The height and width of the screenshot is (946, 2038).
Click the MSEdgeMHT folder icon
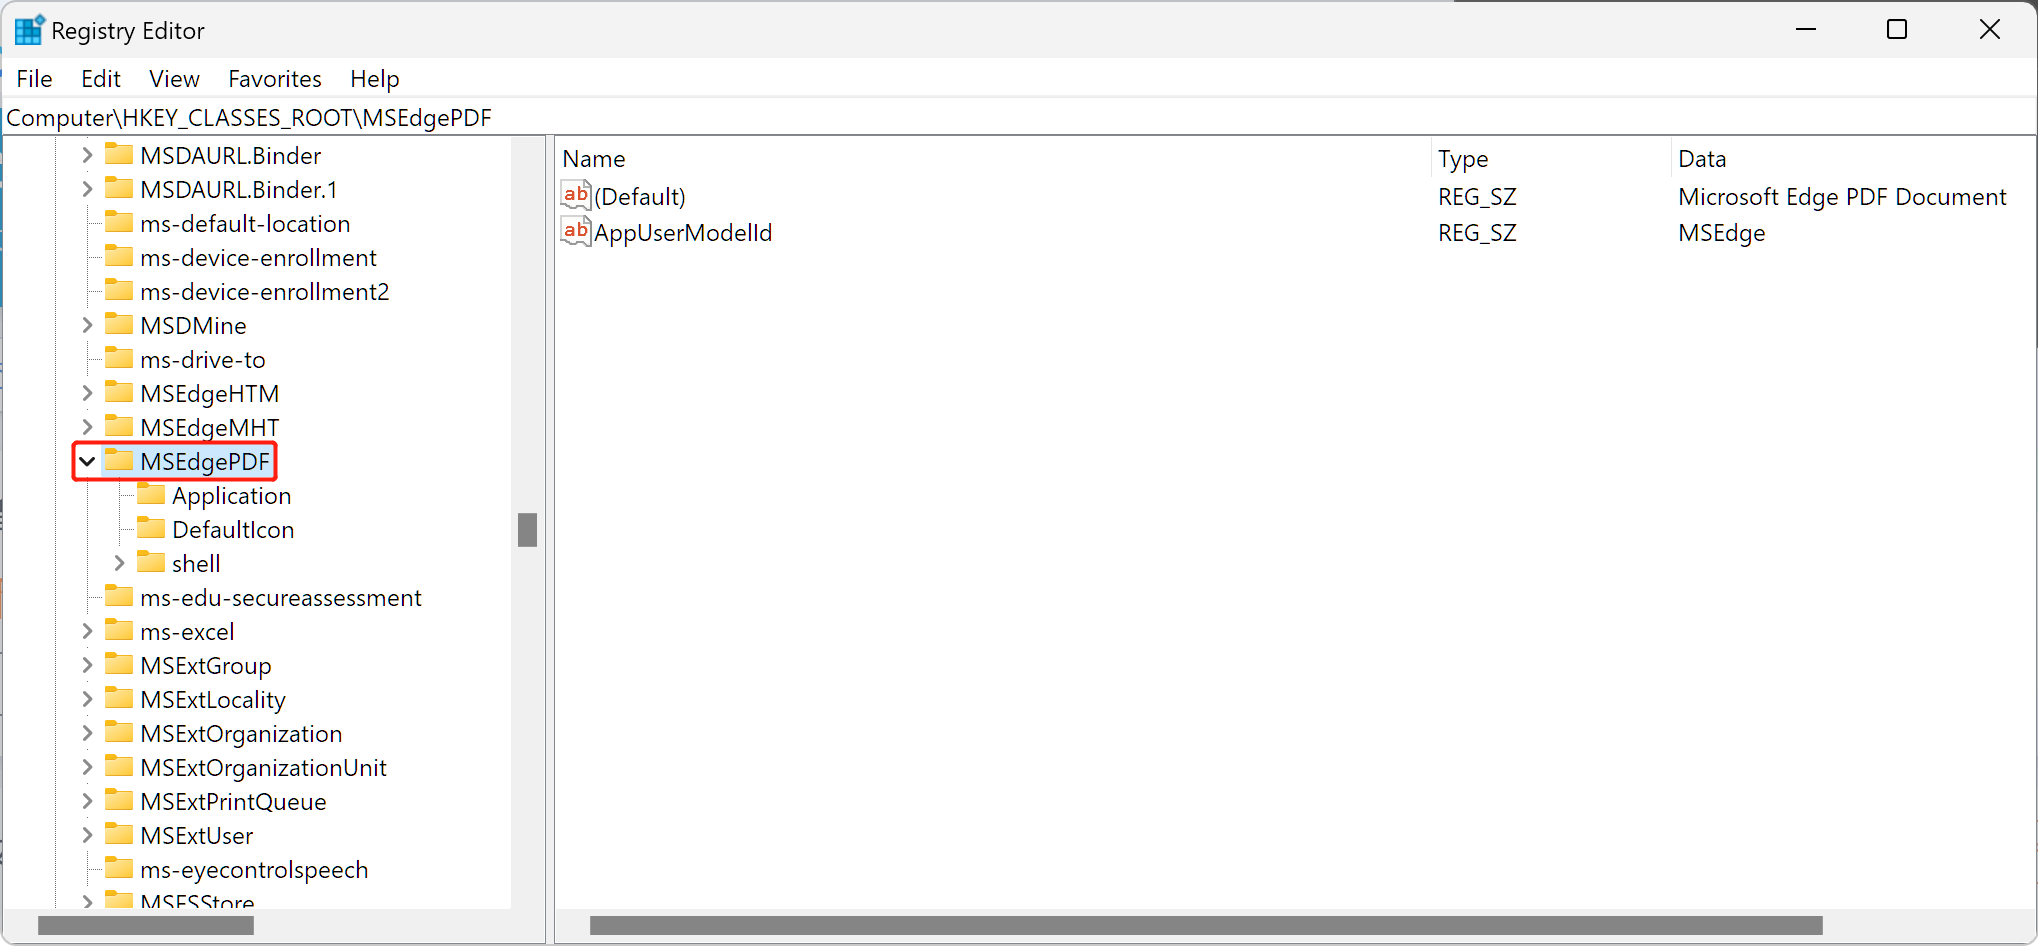pyautogui.click(x=119, y=427)
